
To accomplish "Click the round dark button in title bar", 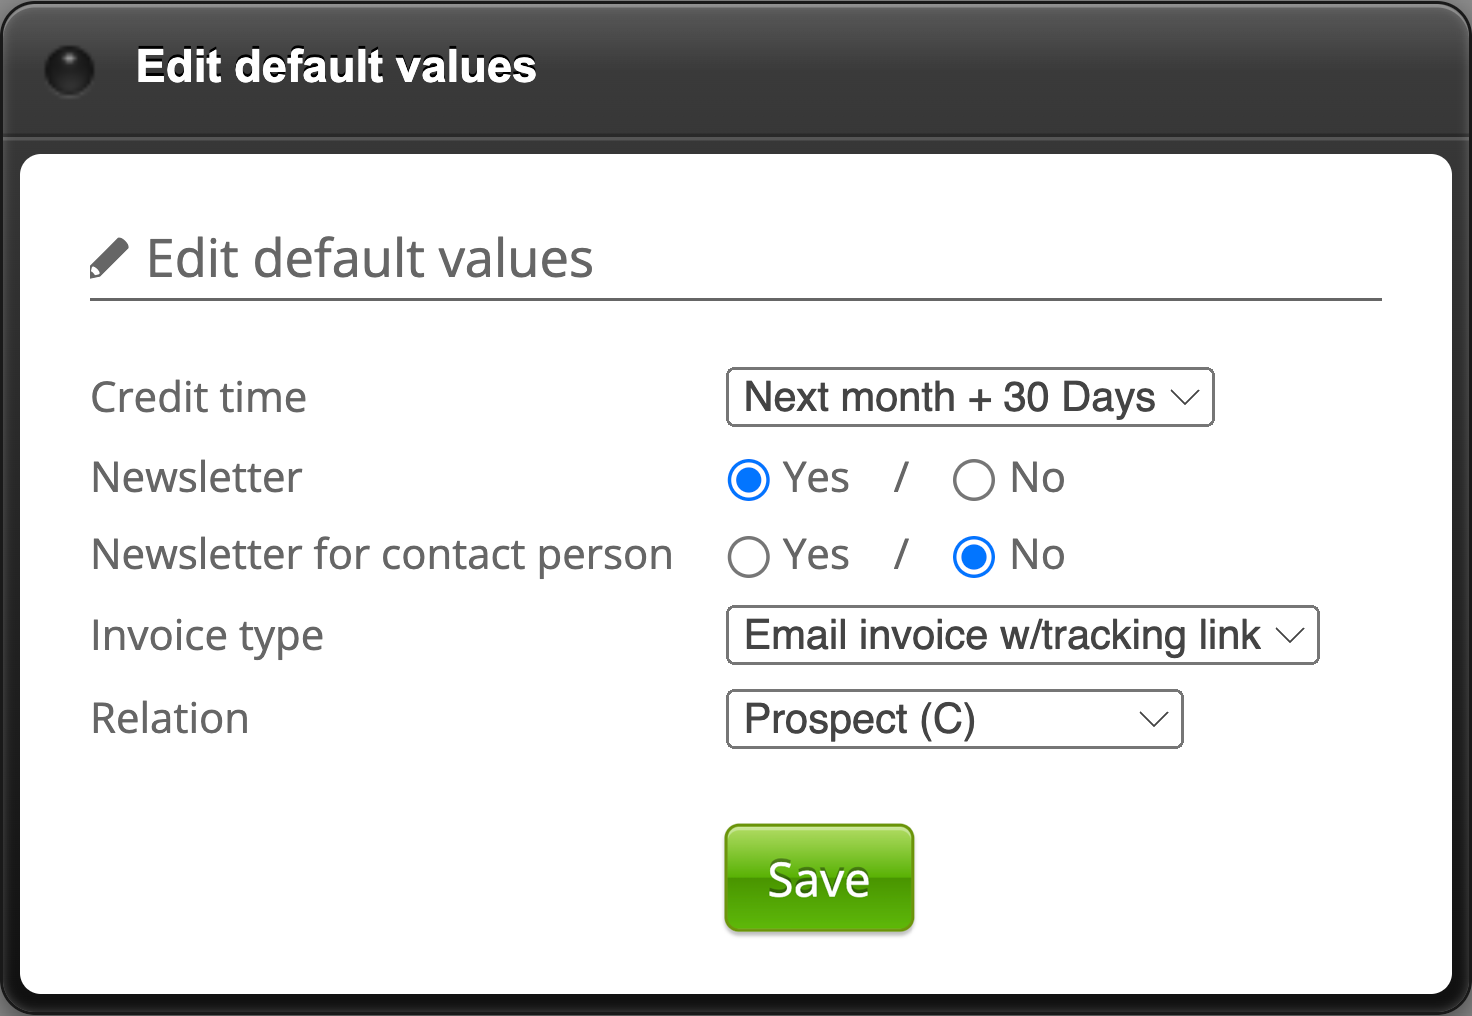I will click(x=70, y=70).
